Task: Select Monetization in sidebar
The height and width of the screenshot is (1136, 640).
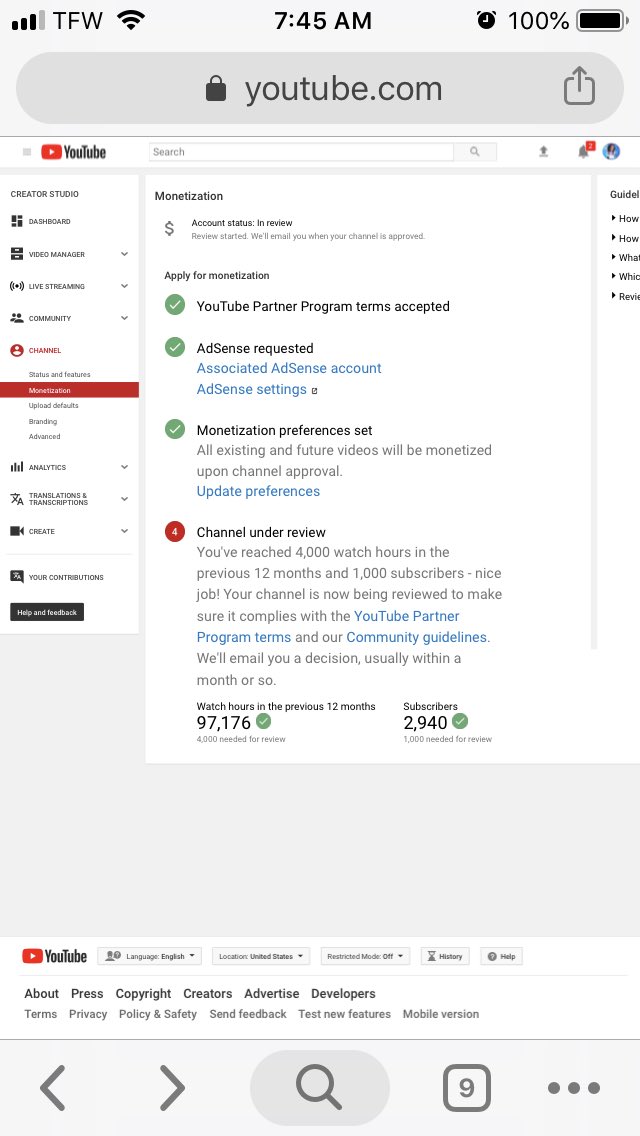Action: tap(70, 390)
